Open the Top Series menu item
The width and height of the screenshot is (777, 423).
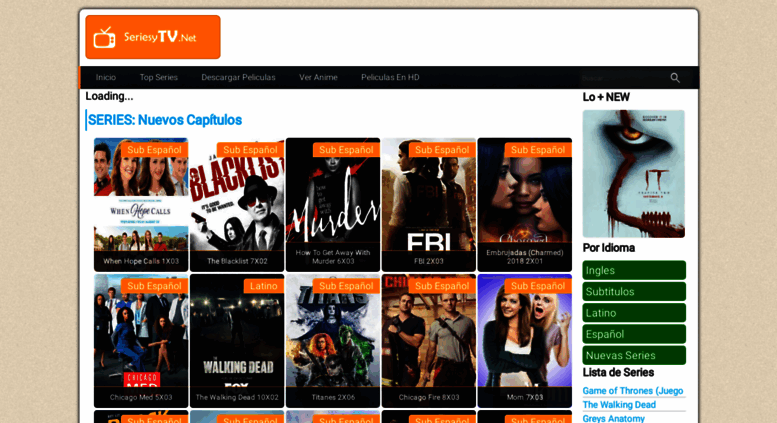pos(159,77)
